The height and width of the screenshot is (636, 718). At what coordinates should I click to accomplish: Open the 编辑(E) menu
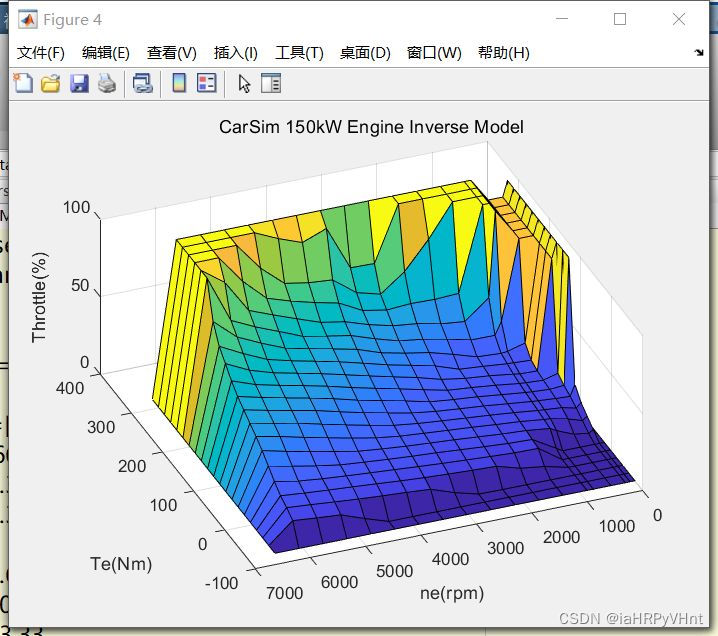(x=106, y=53)
